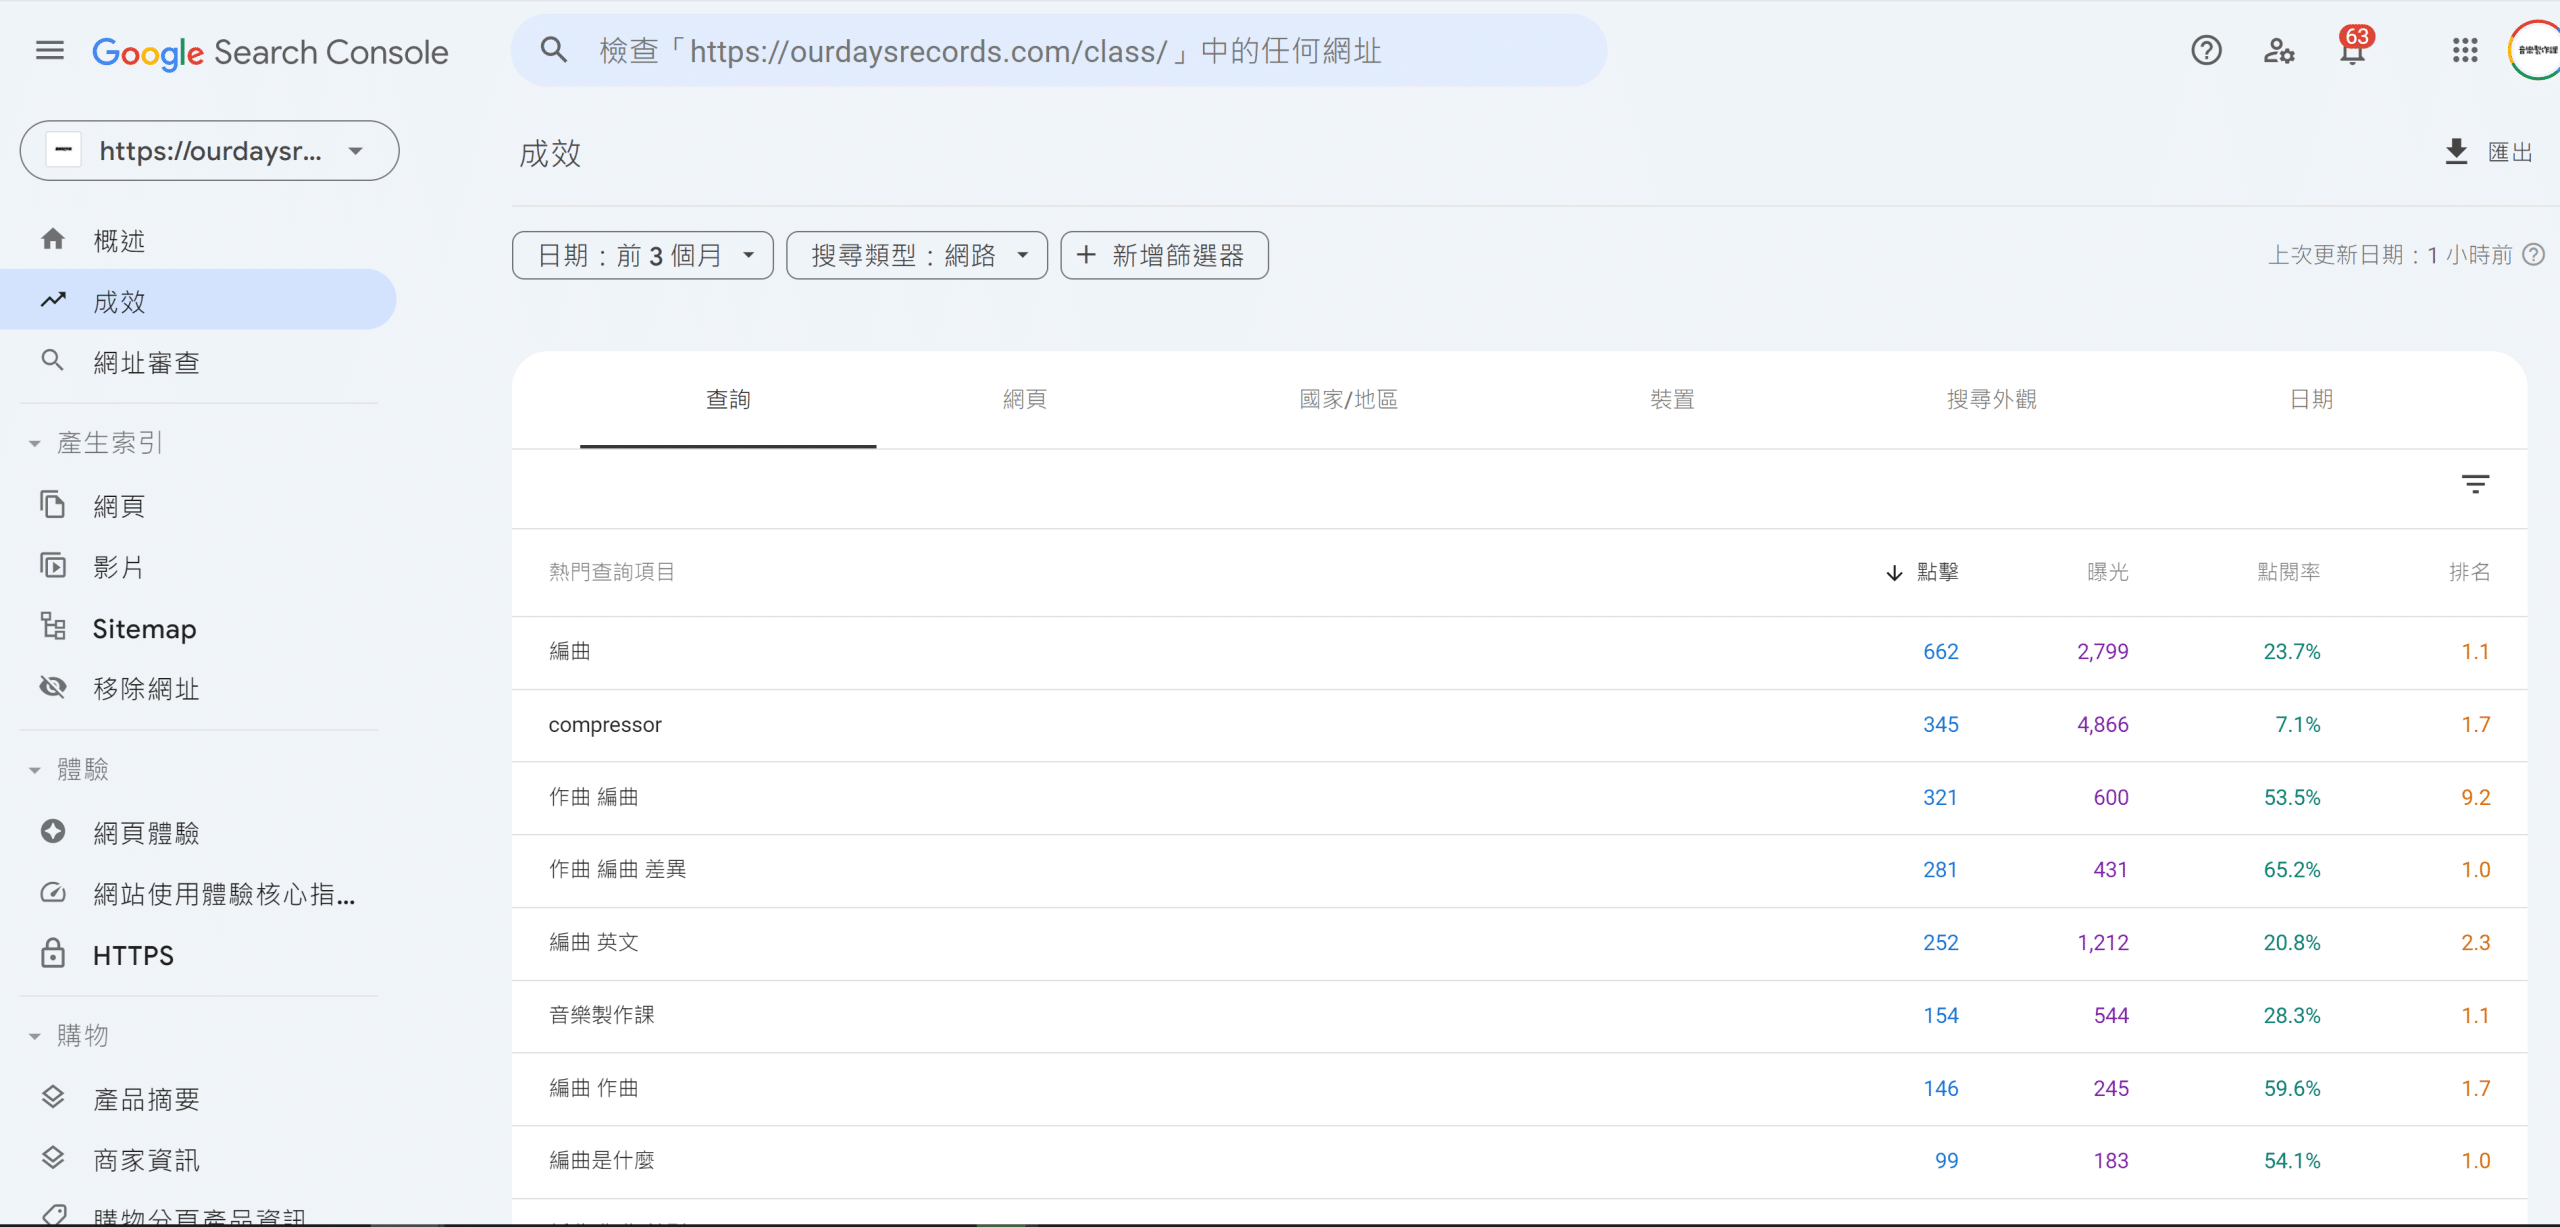This screenshot has width=2560, height=1227.
Task: Open Sitemap in the sidebar
Action: tap(144, 629)
